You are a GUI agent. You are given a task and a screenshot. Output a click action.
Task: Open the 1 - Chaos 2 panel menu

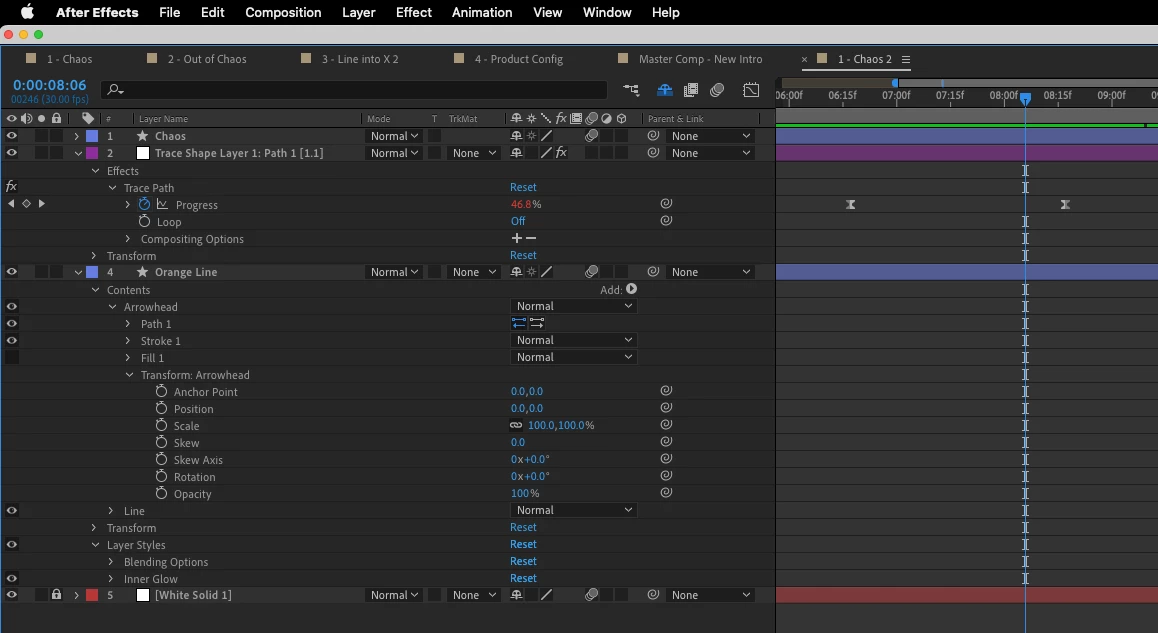(905, 59)
